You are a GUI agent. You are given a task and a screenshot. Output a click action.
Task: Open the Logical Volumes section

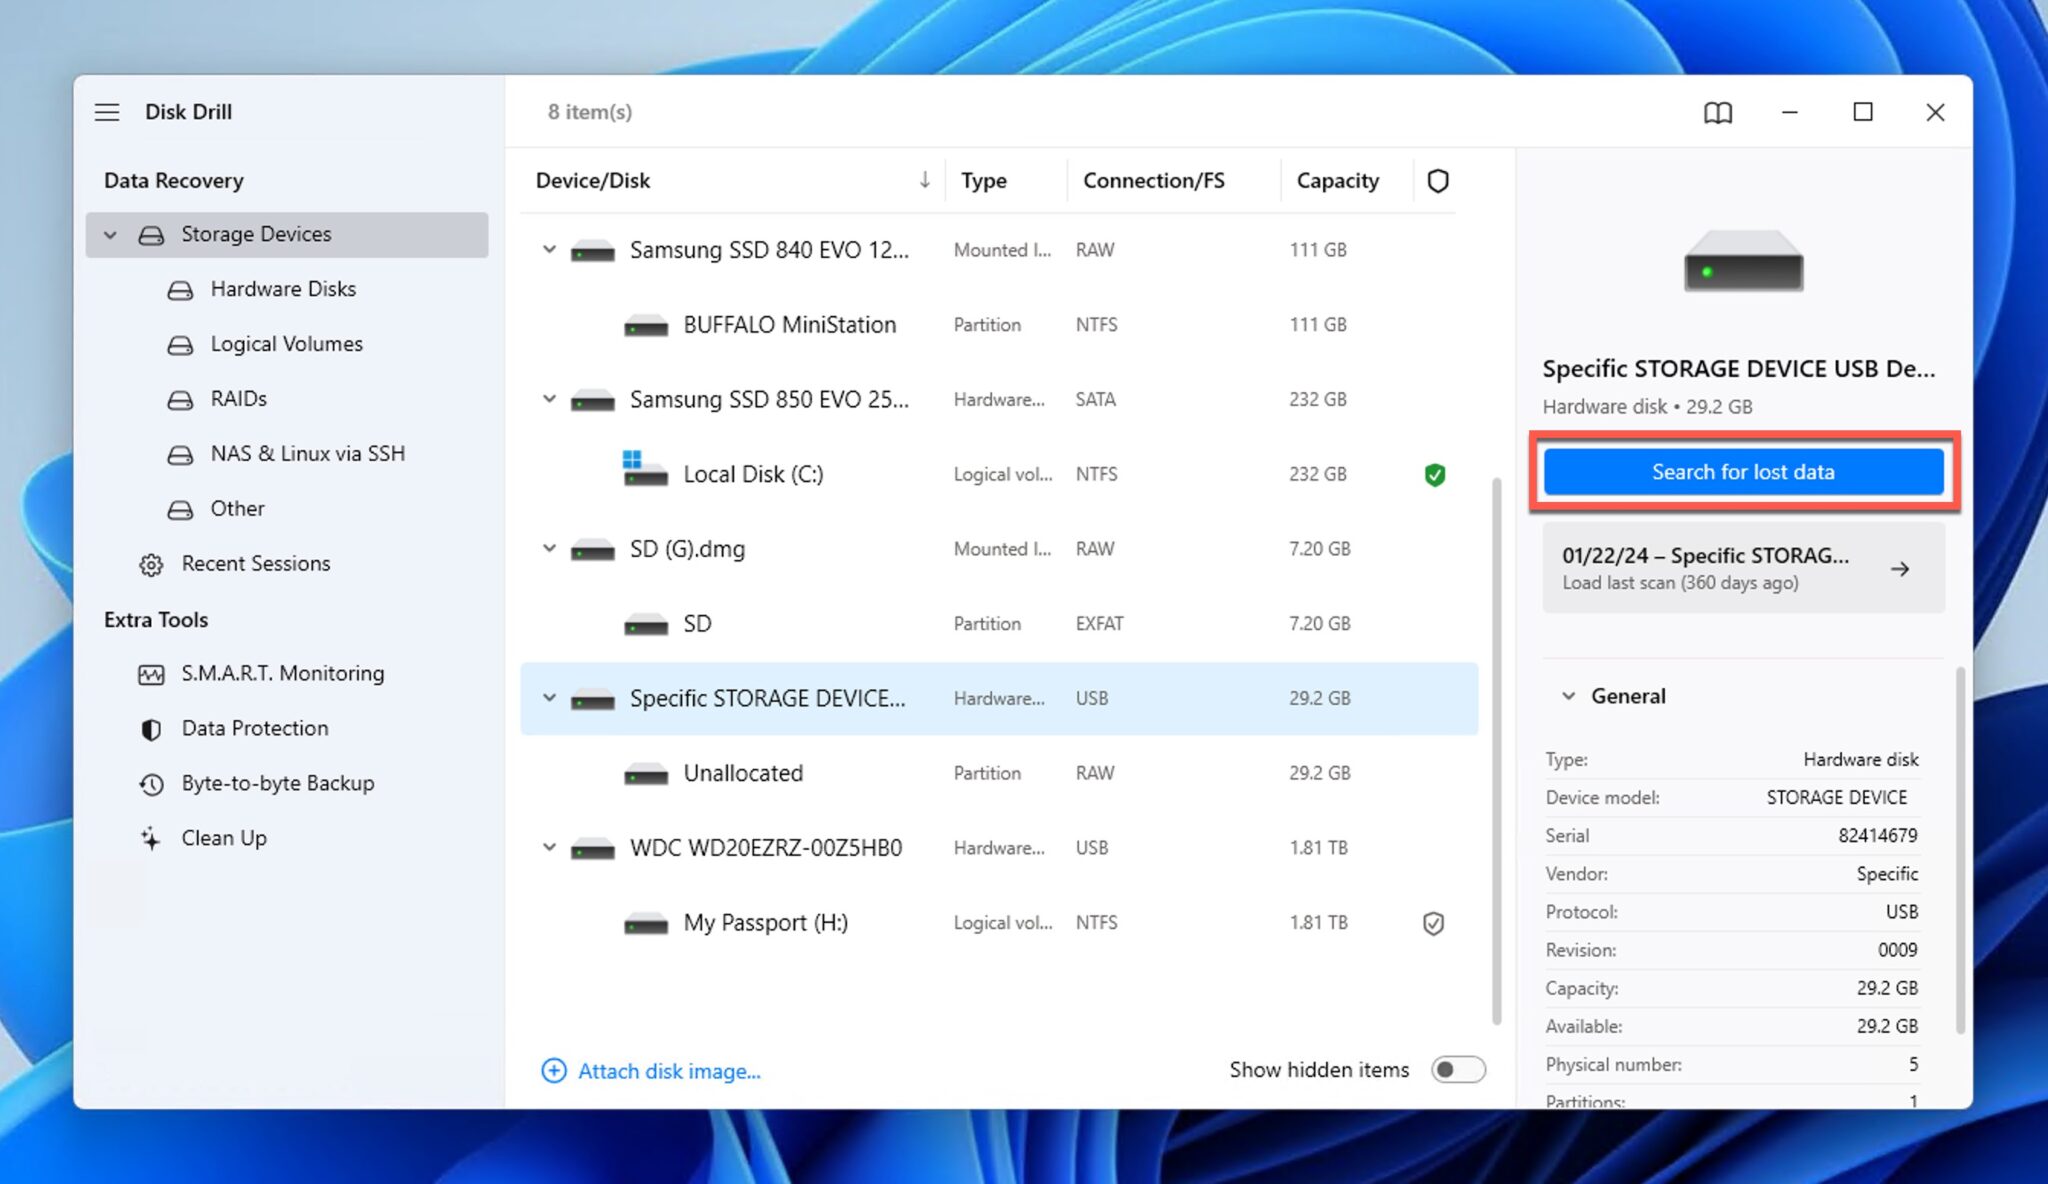[286, 343]
